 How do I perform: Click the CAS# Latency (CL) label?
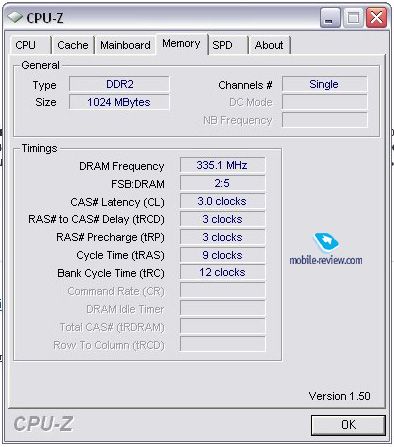[118, 202]
